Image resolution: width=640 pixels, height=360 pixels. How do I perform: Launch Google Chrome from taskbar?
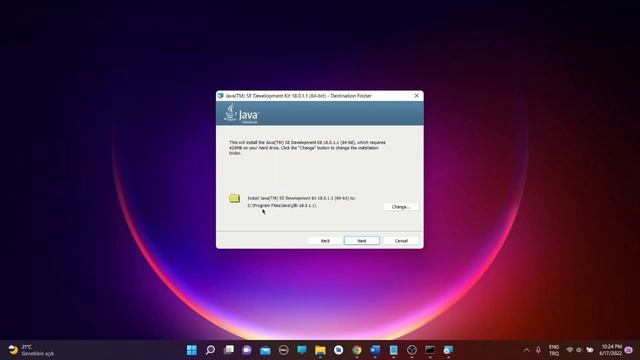pos(357,350)
